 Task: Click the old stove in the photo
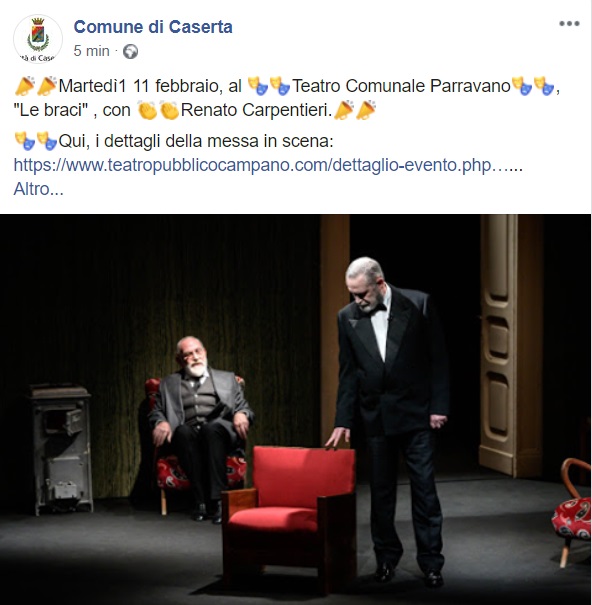pos(59,449)
